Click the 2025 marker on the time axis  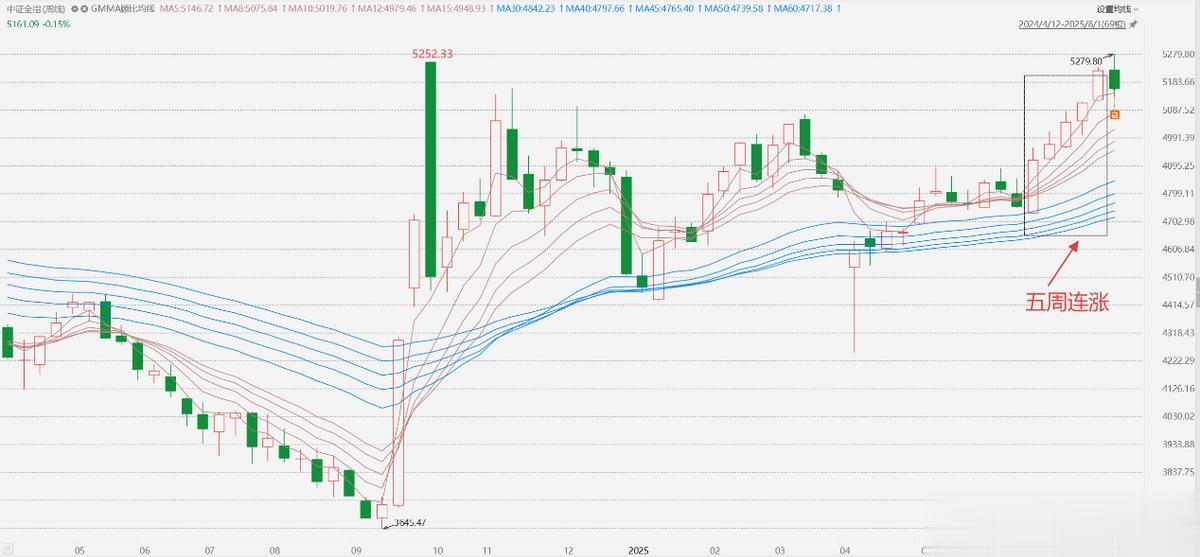[x=640, y=550]
